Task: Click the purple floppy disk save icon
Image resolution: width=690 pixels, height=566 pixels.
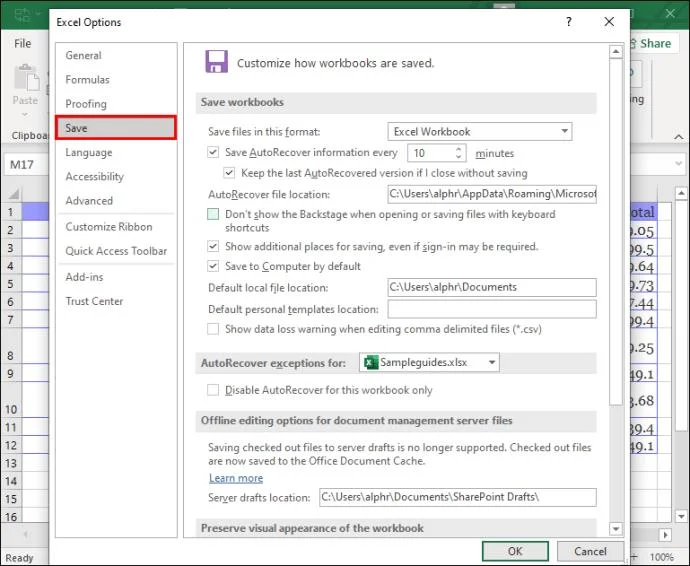Action: pos(217,62)
